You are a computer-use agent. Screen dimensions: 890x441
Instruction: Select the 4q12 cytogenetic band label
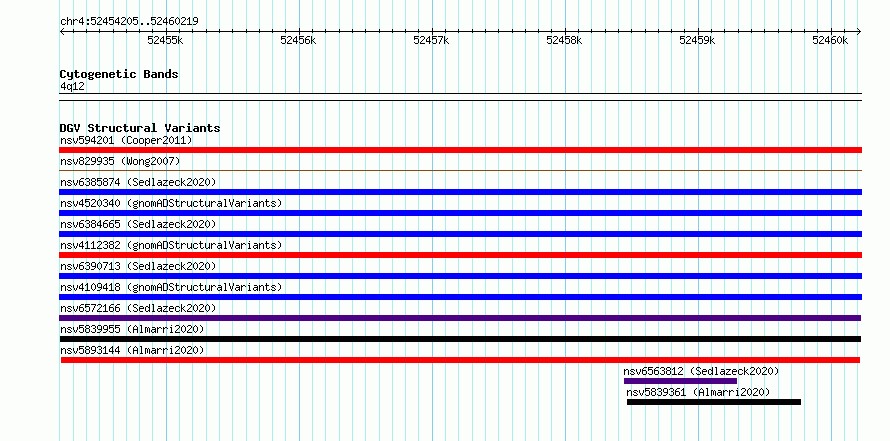[72, 87]
